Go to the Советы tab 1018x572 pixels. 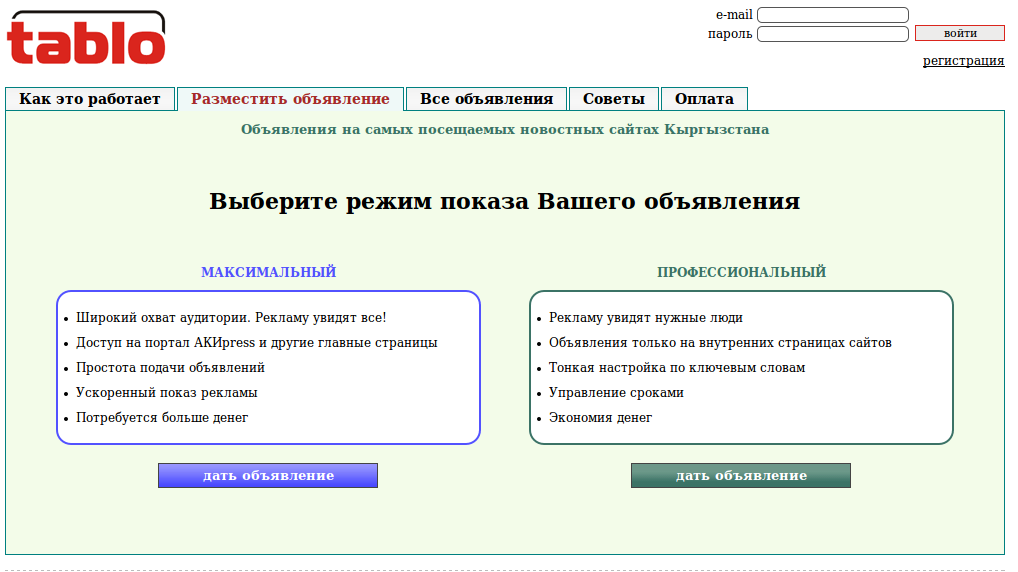[x=614, y=99]
